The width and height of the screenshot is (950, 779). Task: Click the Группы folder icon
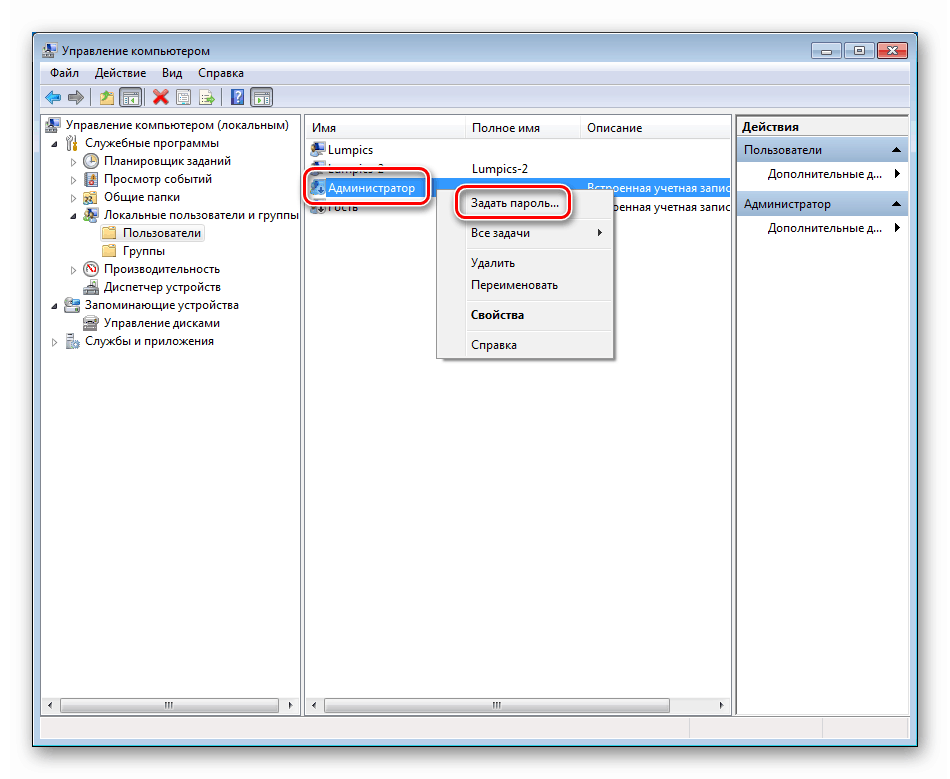click(109, 251)
